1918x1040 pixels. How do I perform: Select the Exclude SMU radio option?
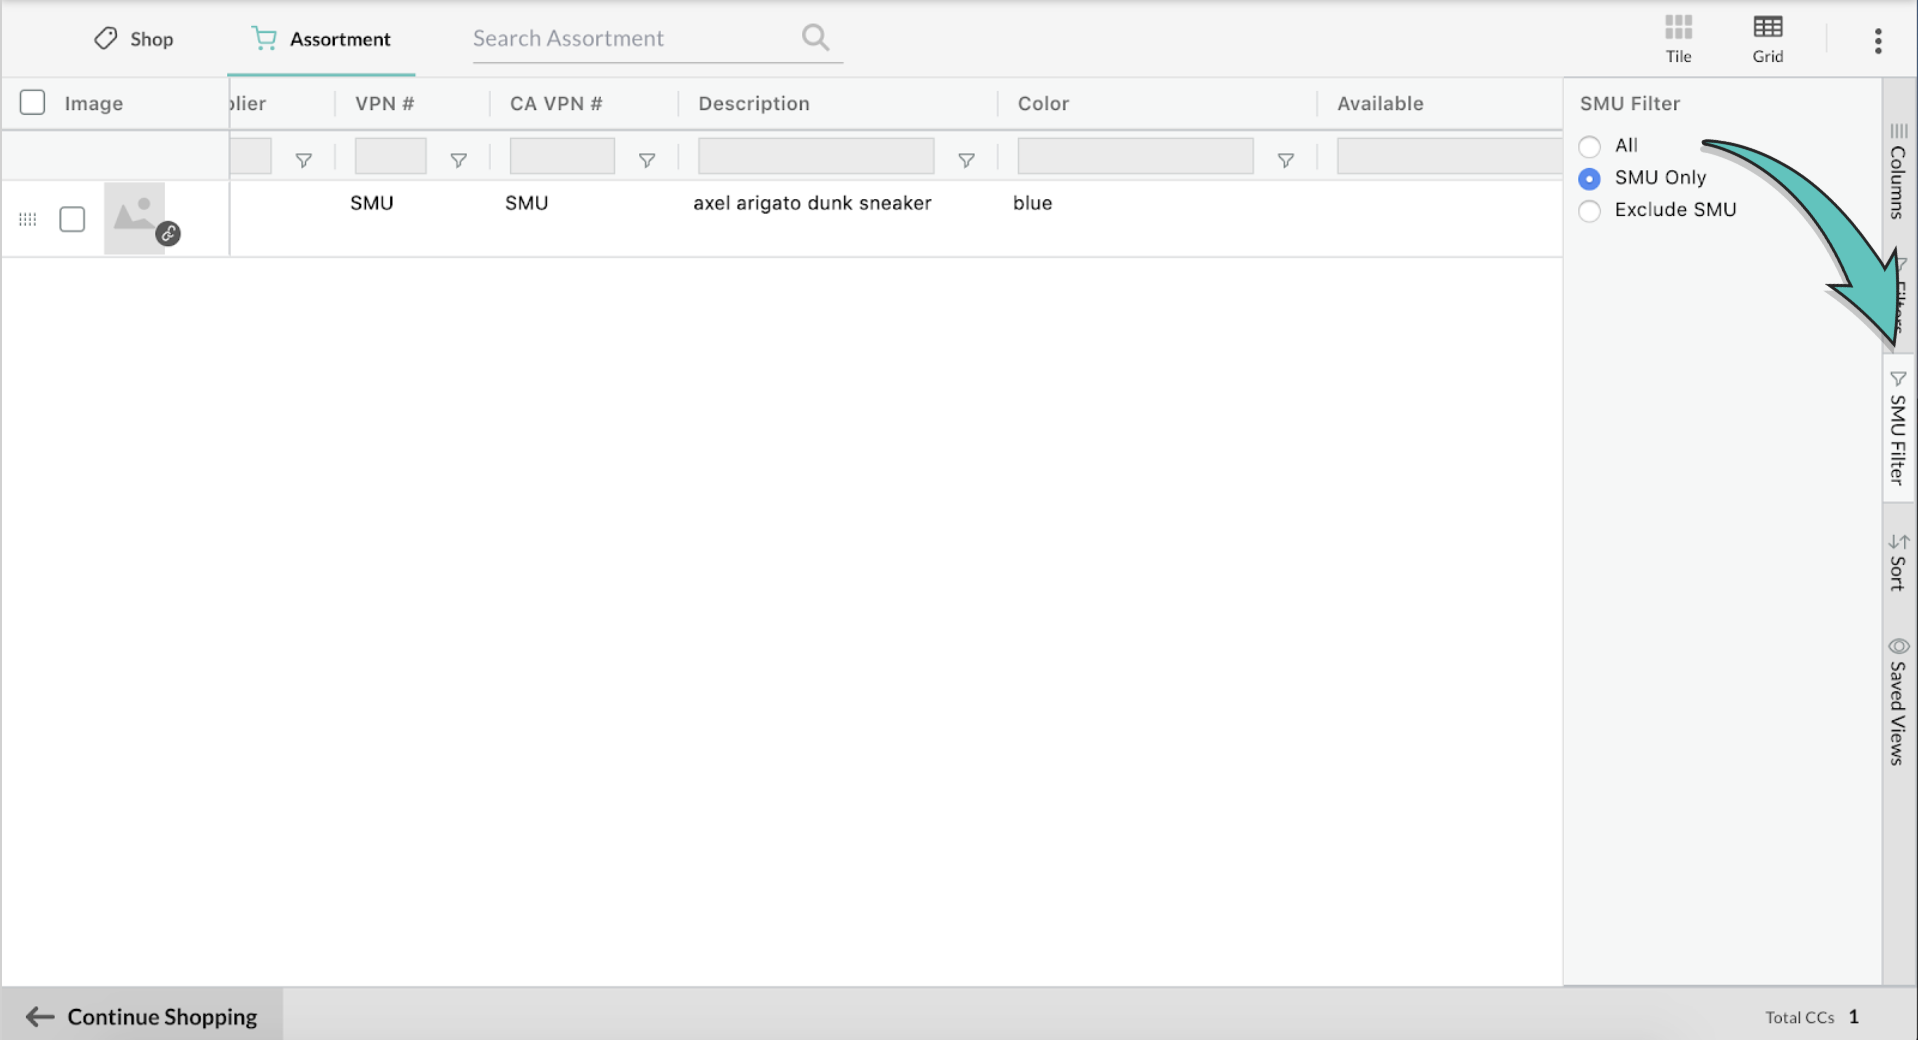pyautogui.click(x=1589, y=210)
